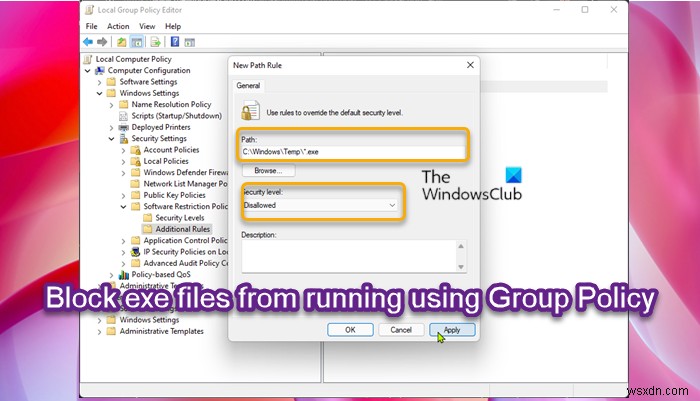Select the Security Levels tree item

pyautogui.click(x=179, y=218)
